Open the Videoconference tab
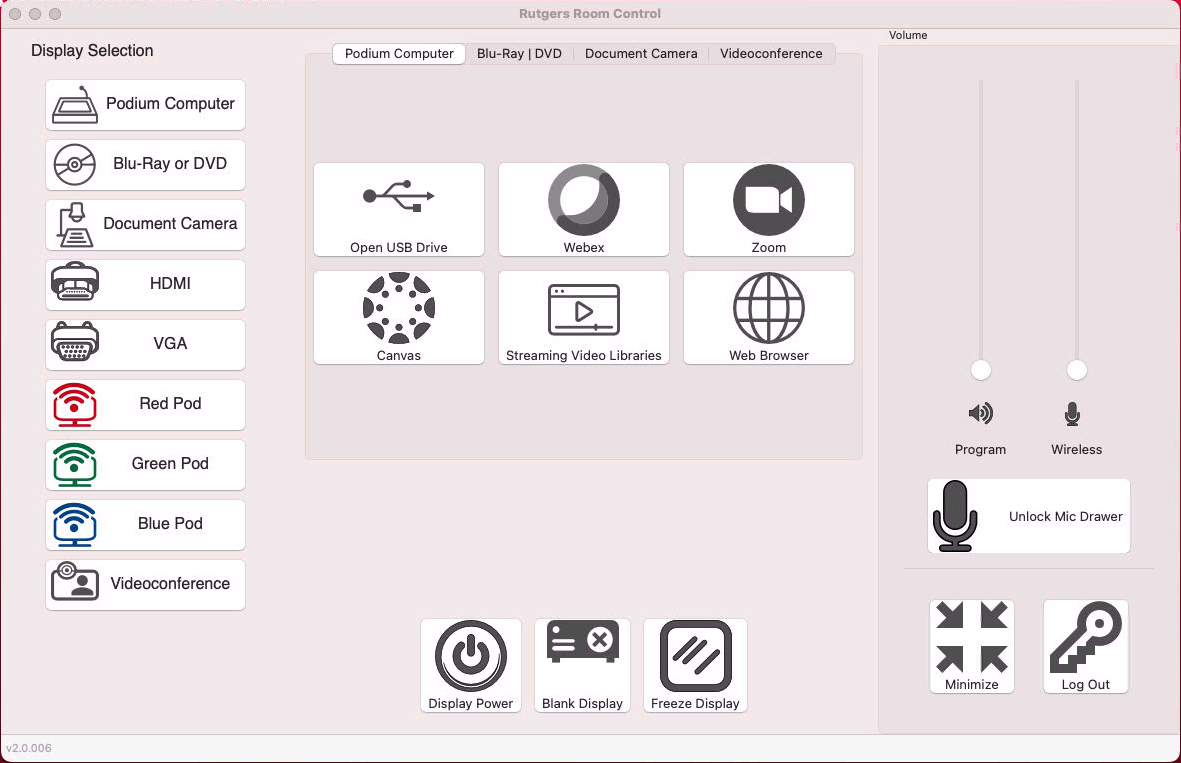Image resolution: width=1181 pixels, height=763 pixels. [x=771, y=54]
